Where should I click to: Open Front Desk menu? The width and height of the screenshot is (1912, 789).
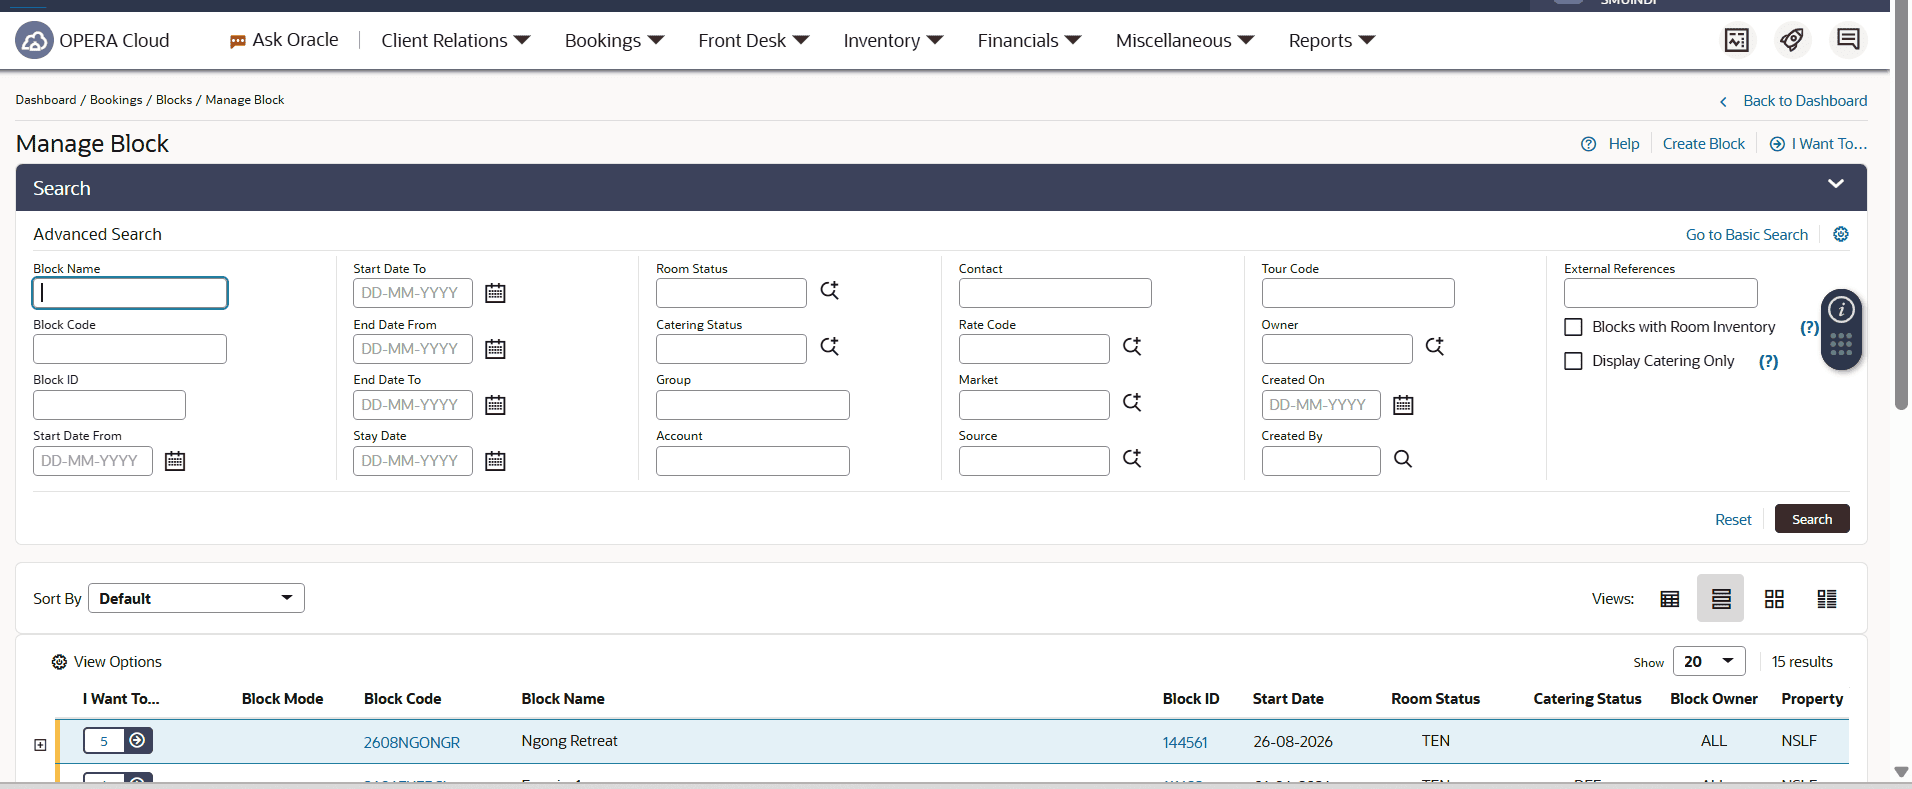tap(753, 40)
